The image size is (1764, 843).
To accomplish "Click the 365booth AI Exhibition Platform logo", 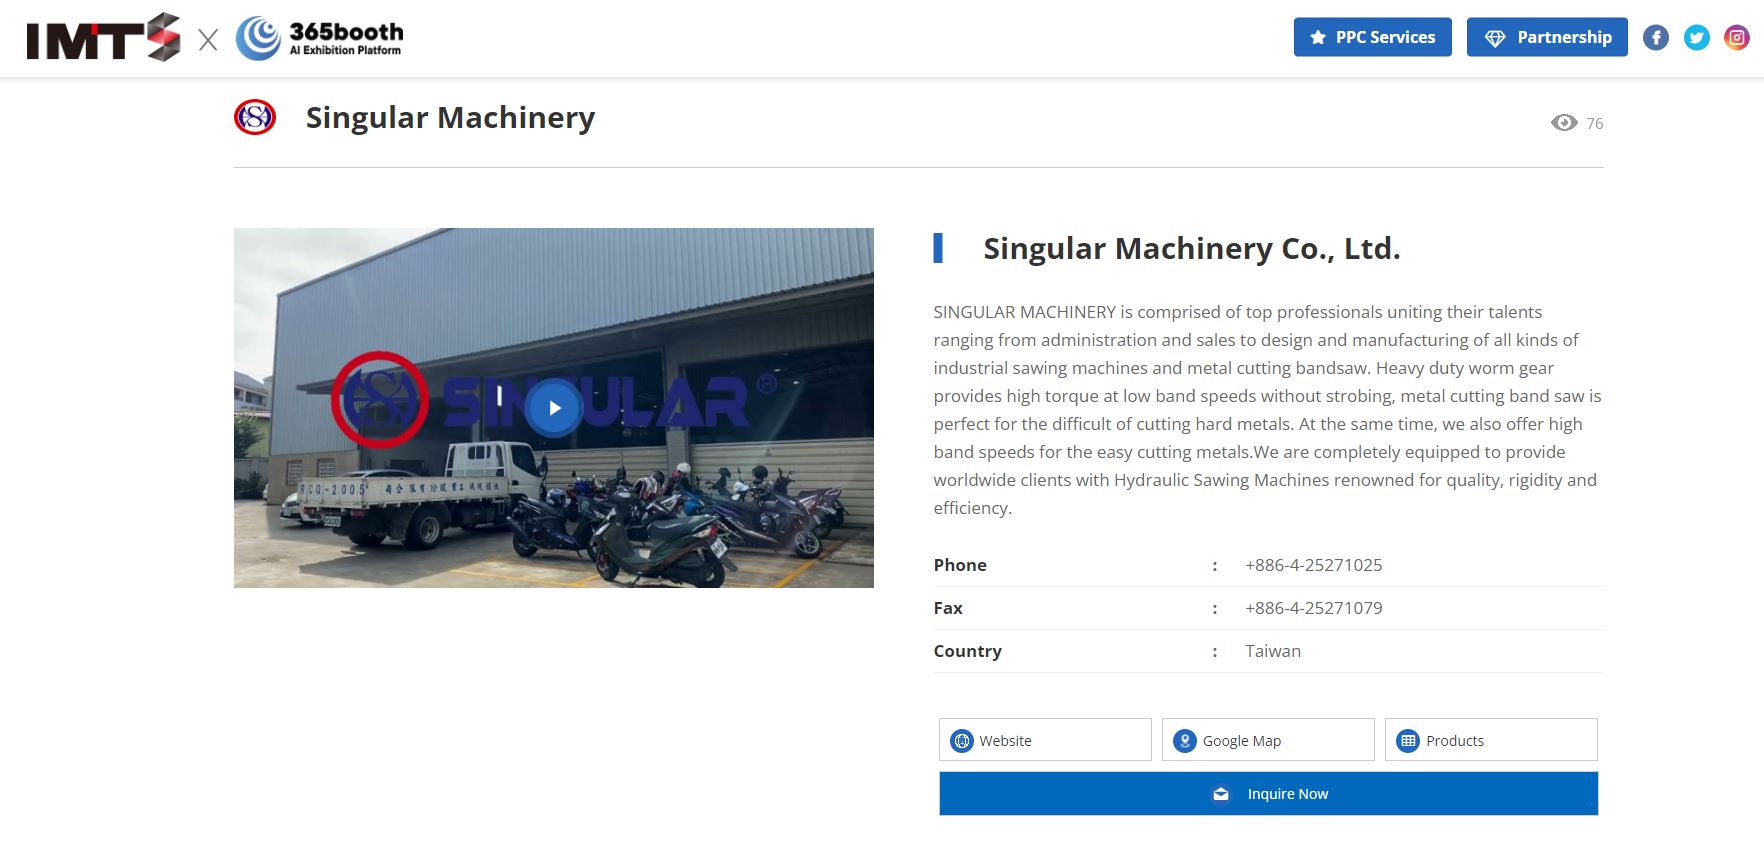I will 320,38.
